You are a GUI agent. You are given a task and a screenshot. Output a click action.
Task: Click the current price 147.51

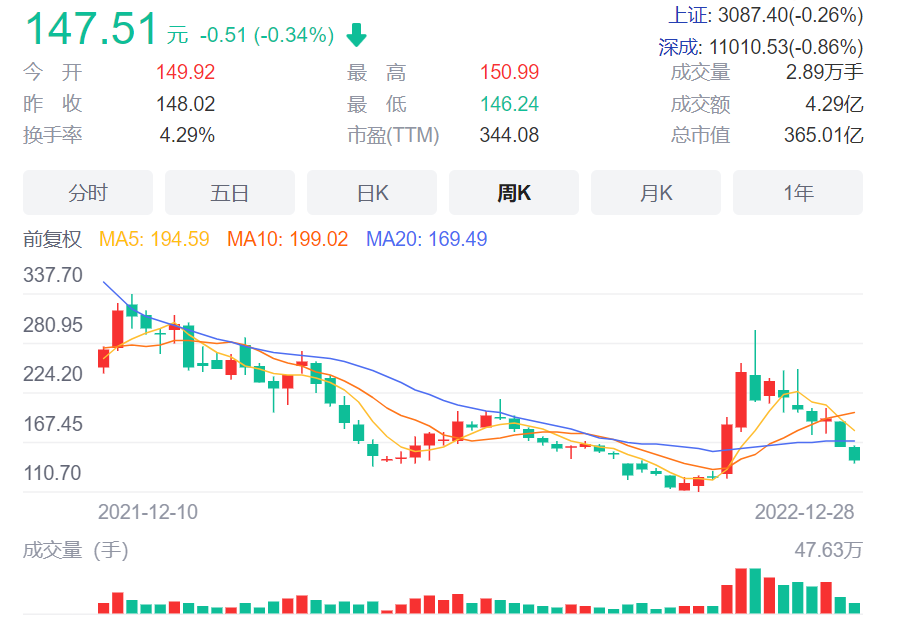(90, 30)
